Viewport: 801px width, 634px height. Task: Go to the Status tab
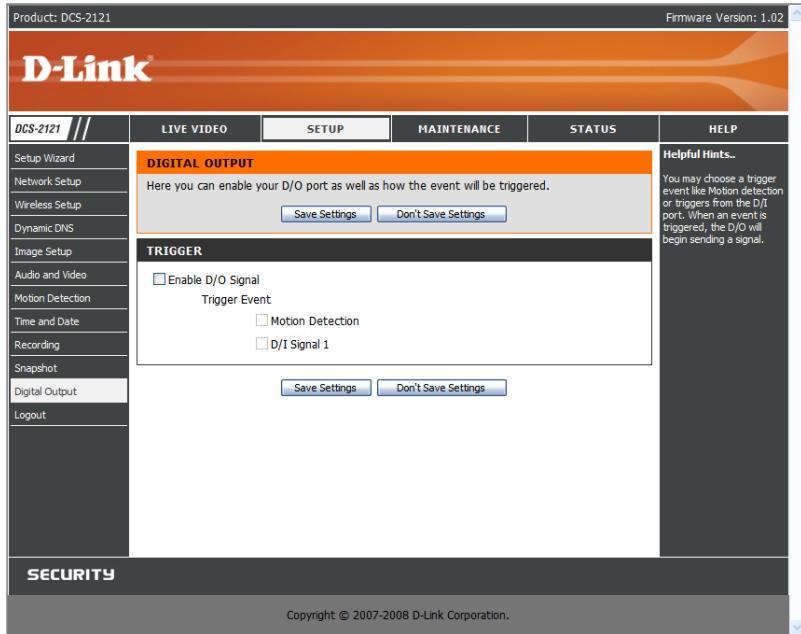[x=593, y=129]
